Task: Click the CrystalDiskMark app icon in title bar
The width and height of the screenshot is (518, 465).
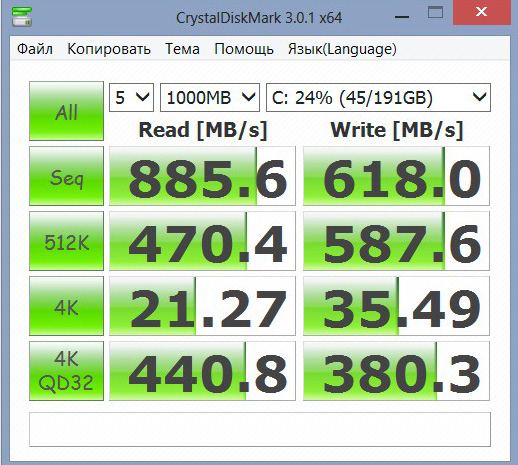Action: [22, 16]
